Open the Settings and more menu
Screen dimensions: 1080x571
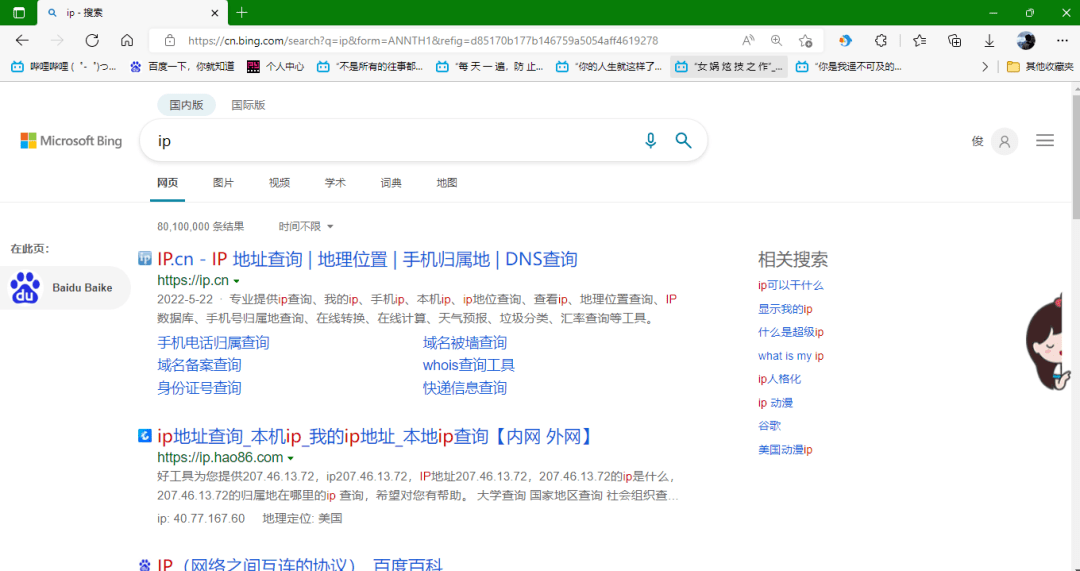(1062, 41)
